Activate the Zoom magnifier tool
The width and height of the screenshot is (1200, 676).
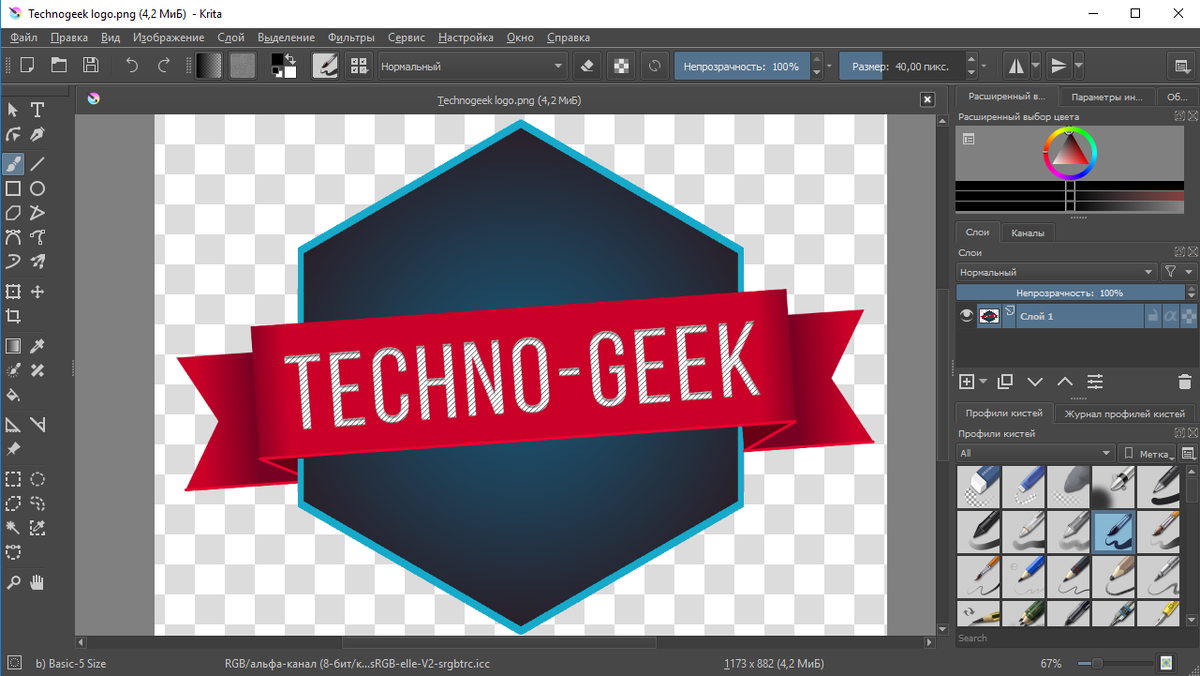pos(13,581)
